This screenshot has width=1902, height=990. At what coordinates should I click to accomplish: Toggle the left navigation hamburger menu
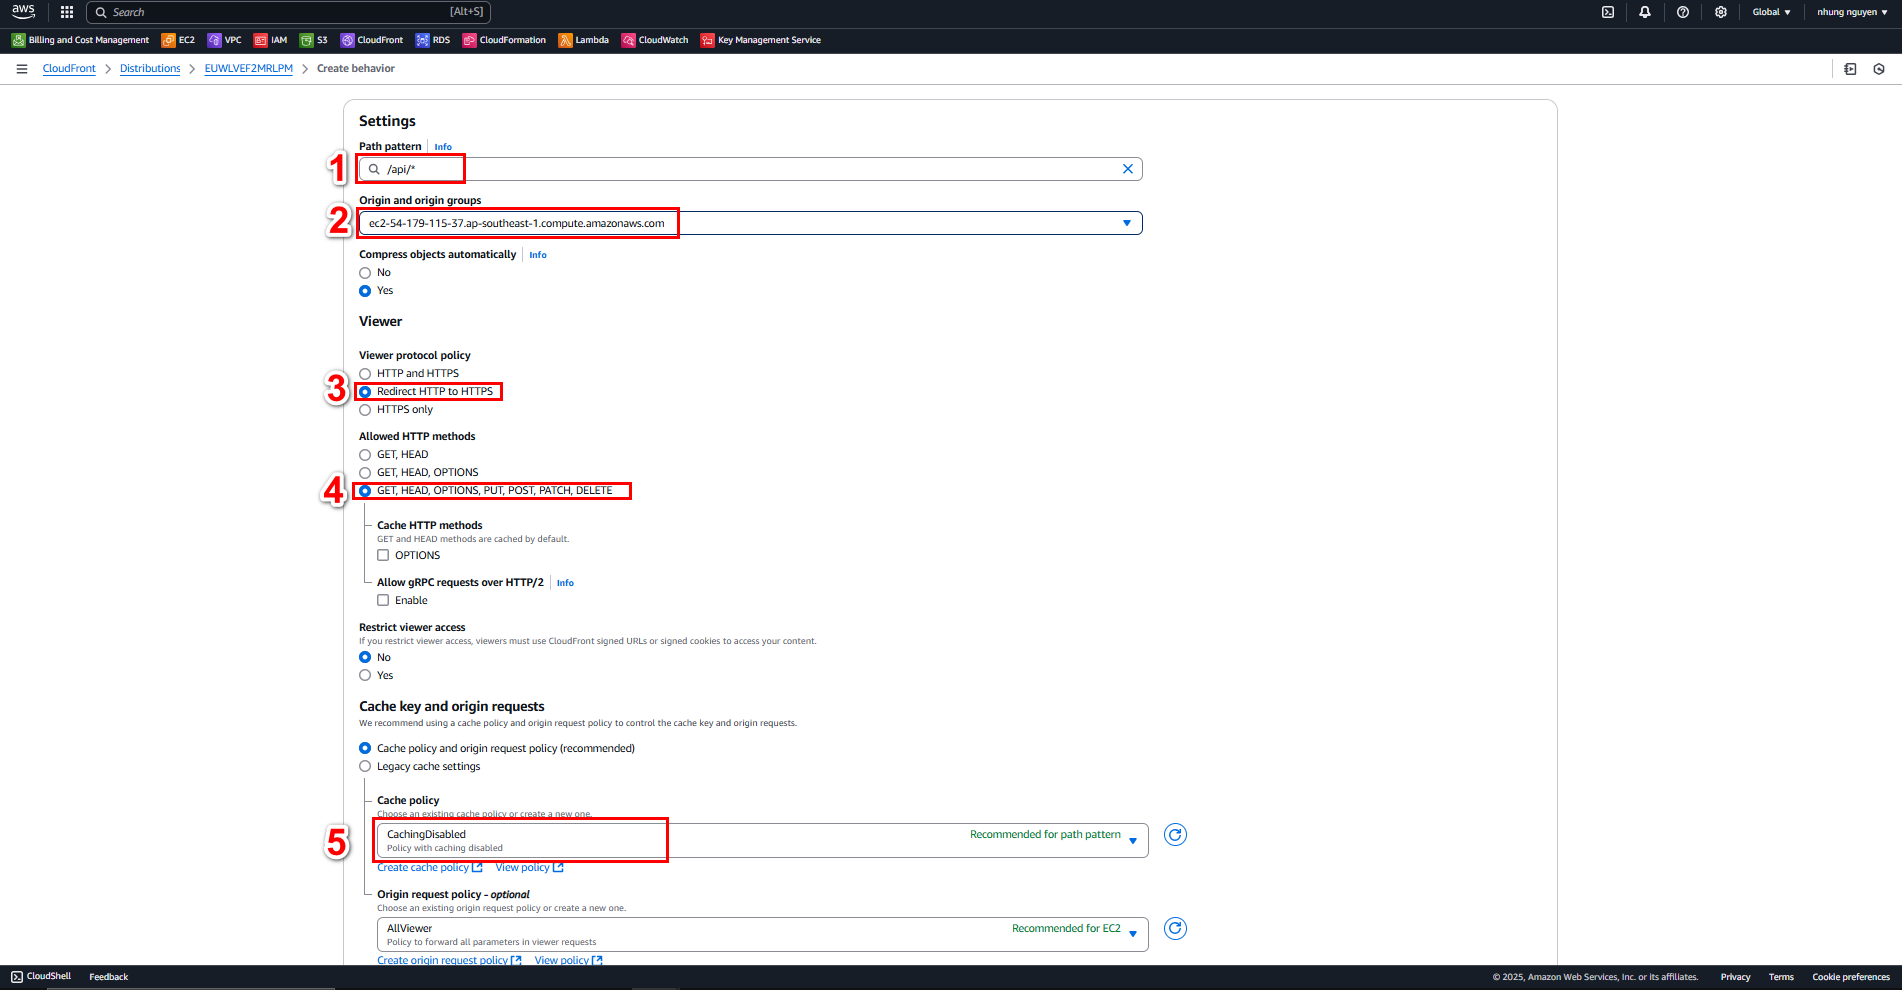[x=22, y=69]
